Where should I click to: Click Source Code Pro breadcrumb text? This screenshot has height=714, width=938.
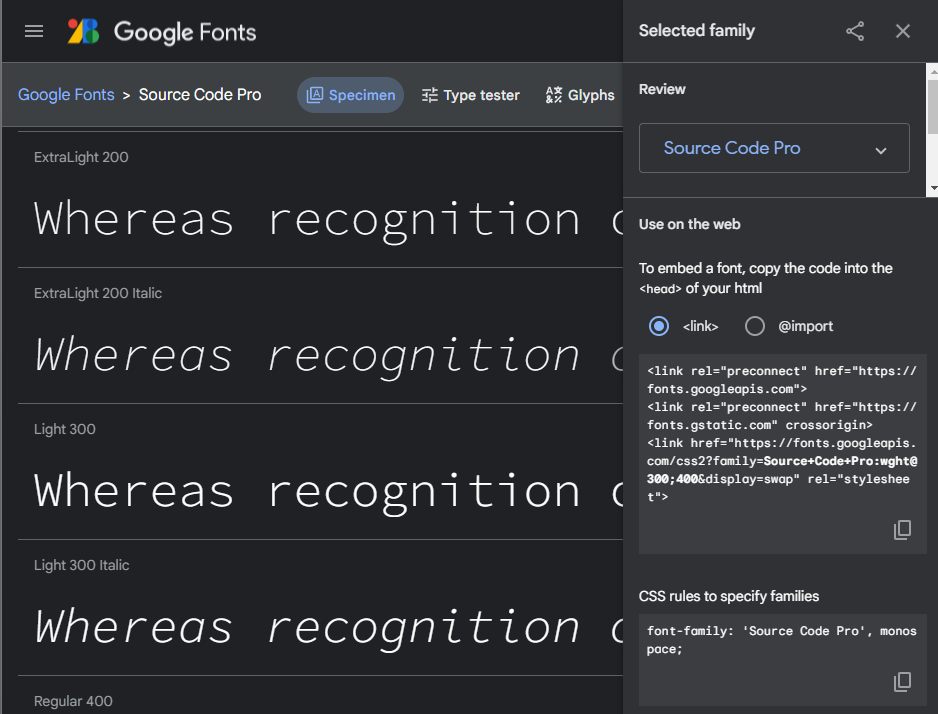(200, 94)
